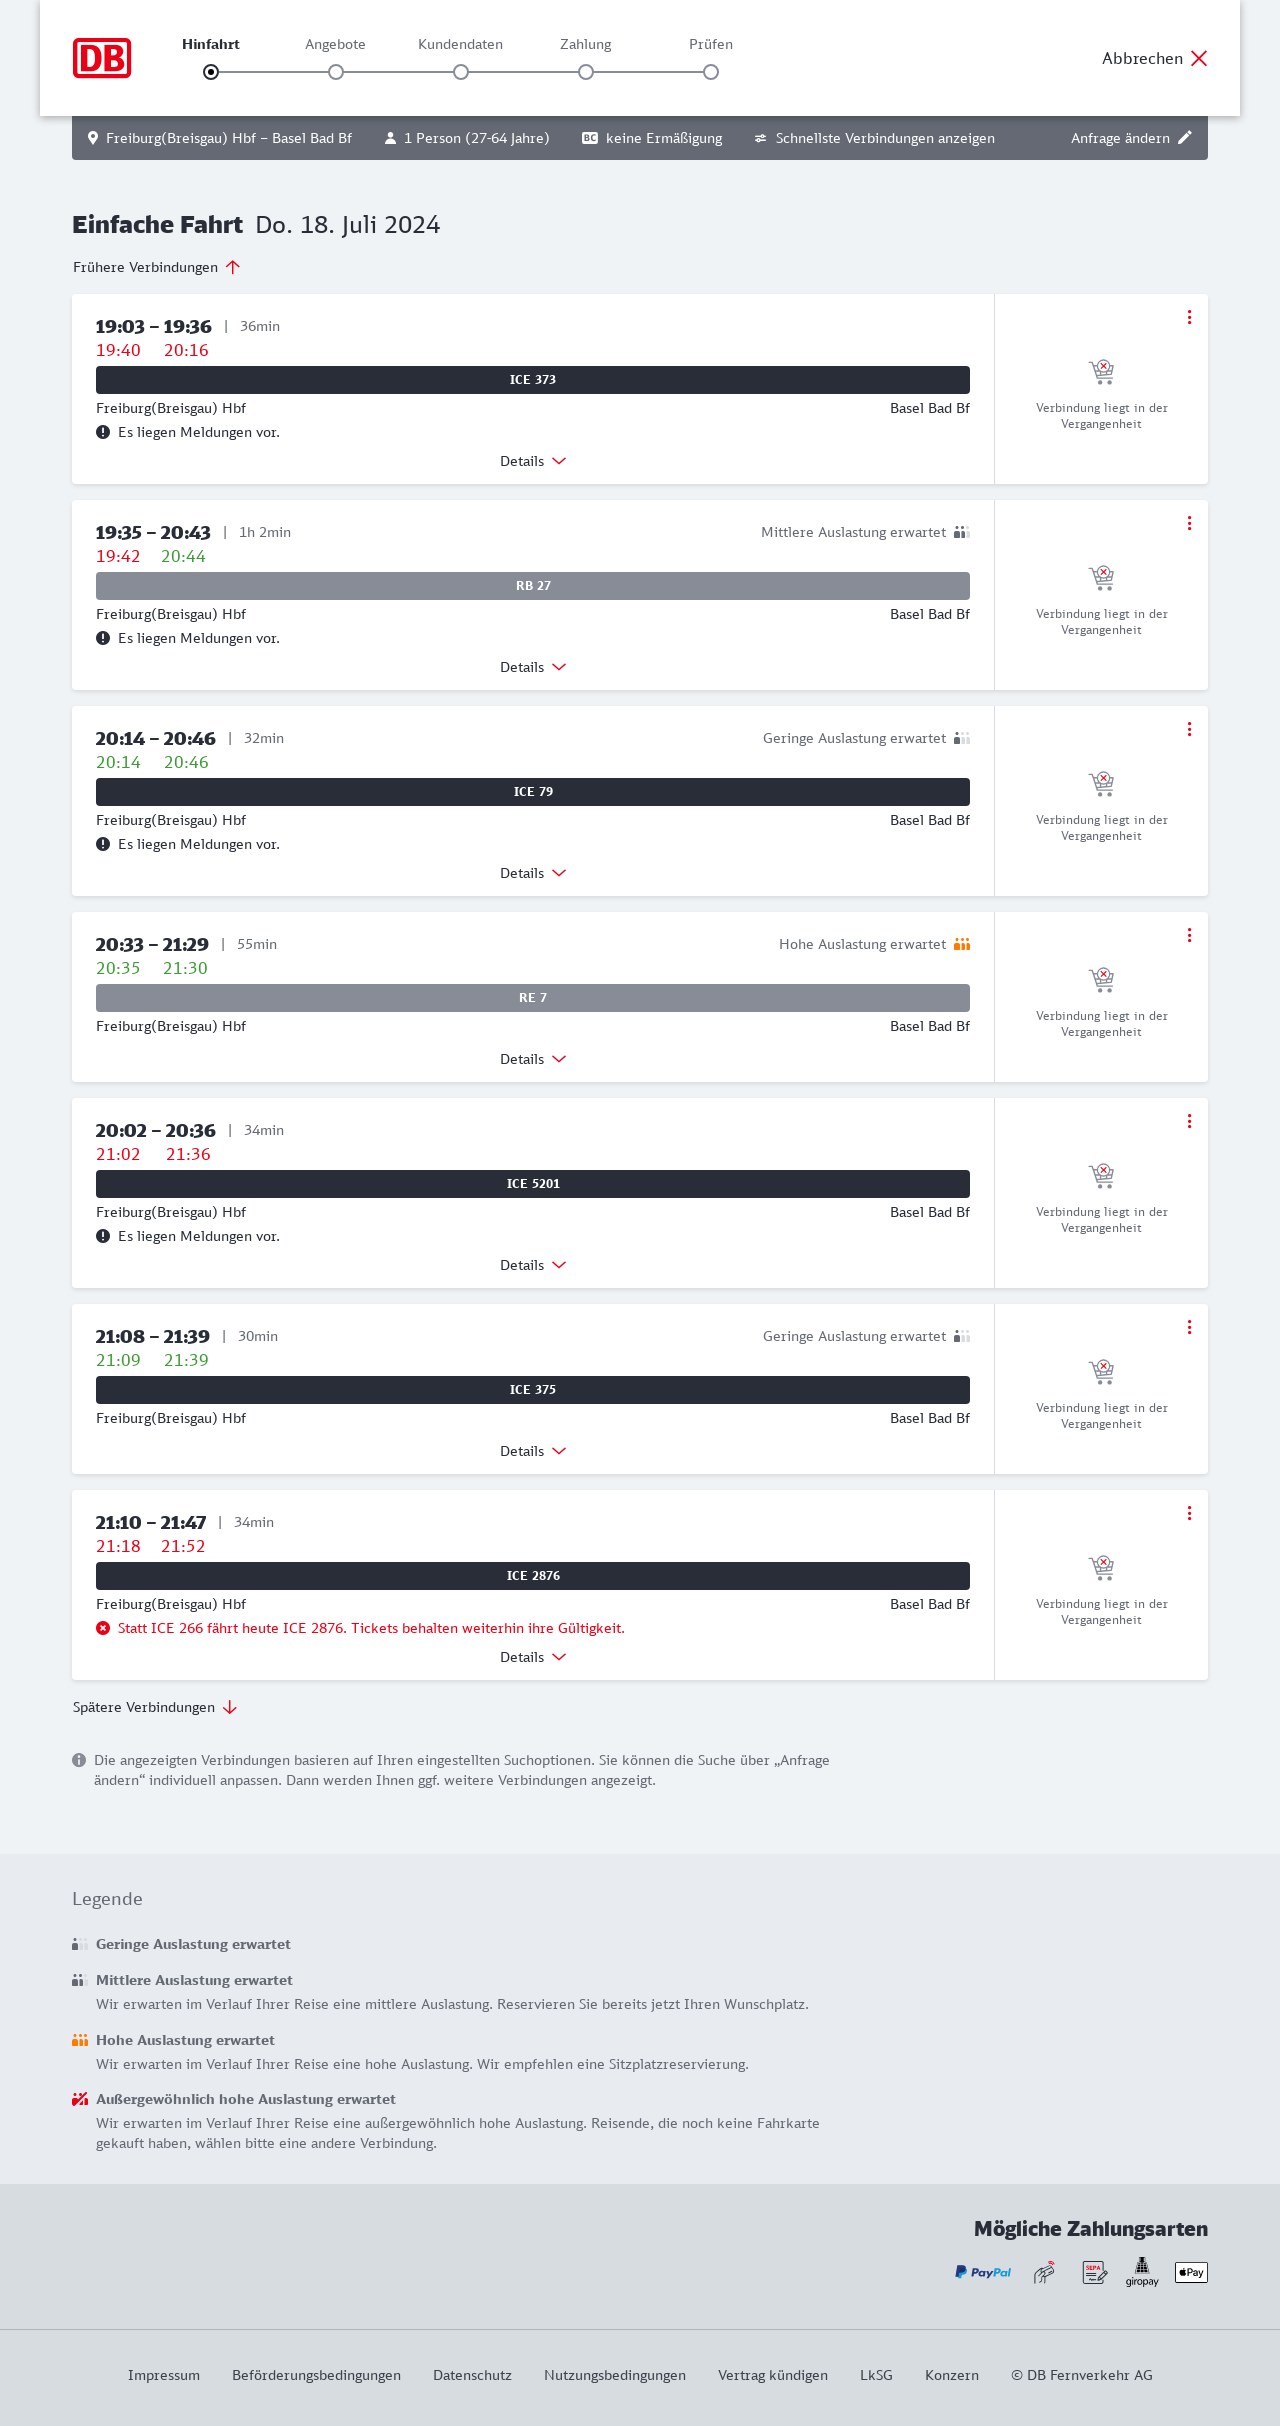This screenshot has height=2426, width=1280.
Task: Select the Hinfahrt step indicator
Action: pos(211,72)
